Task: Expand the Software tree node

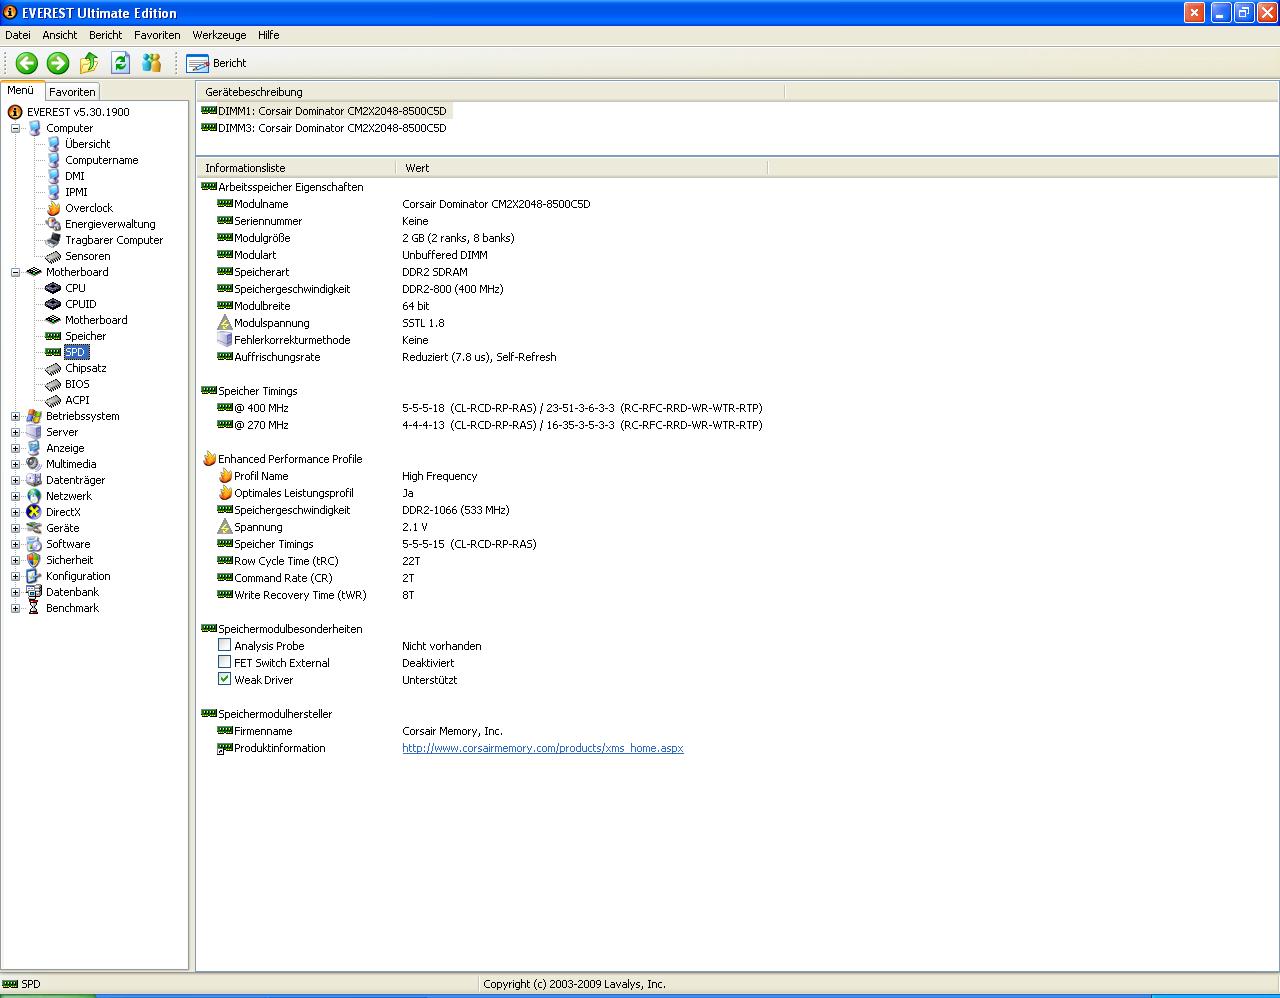Action: point(16,544)
